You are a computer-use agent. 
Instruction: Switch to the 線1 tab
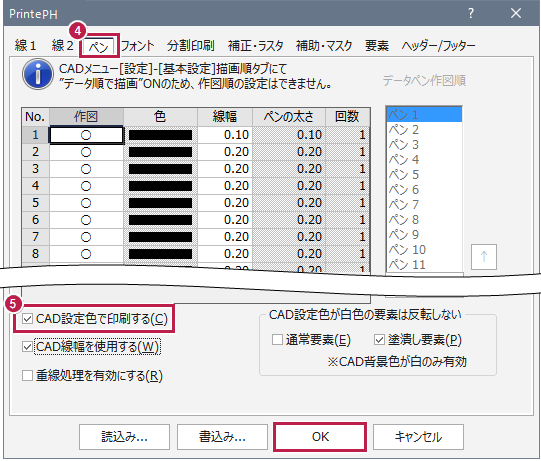coord(26,46)
